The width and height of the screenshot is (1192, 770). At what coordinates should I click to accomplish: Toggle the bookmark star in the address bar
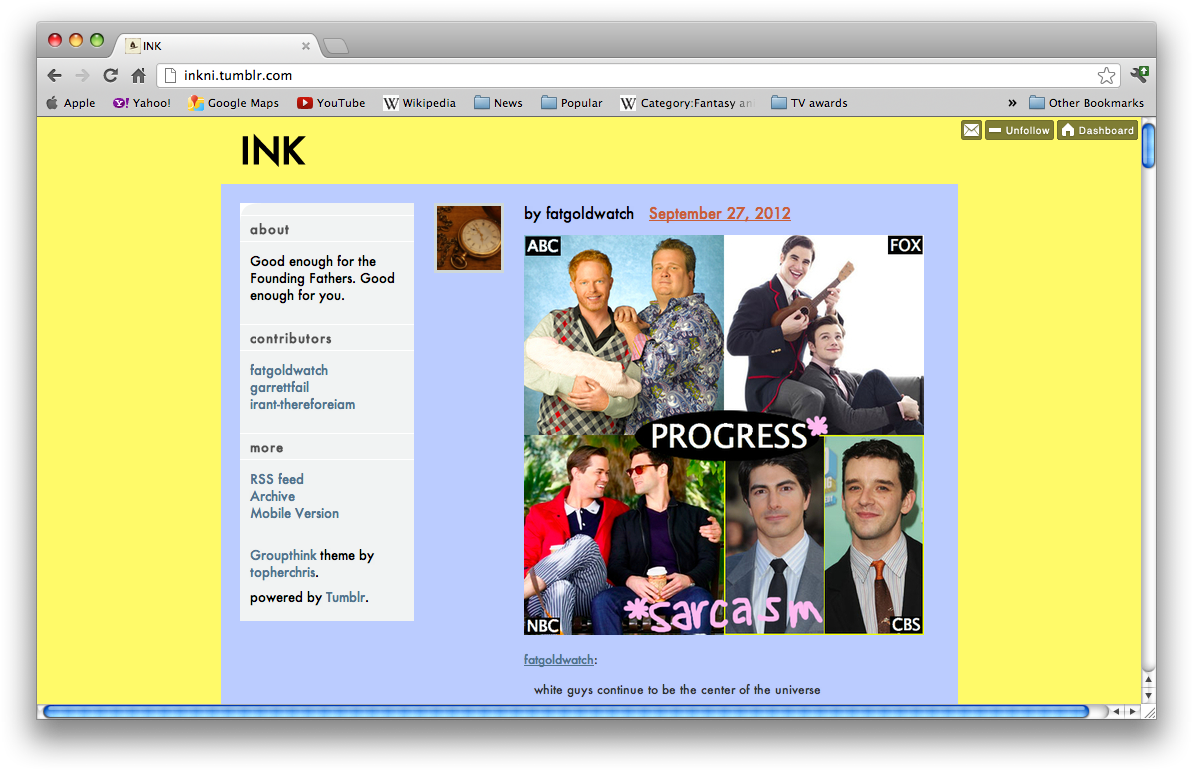click(1107, 75)
